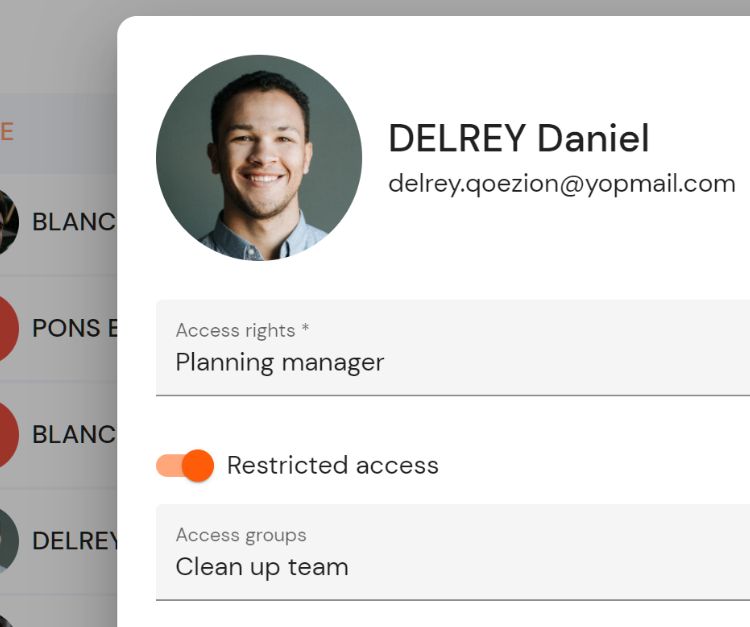Toggle the Restricted access switch
750x627 pixels.
185,465
